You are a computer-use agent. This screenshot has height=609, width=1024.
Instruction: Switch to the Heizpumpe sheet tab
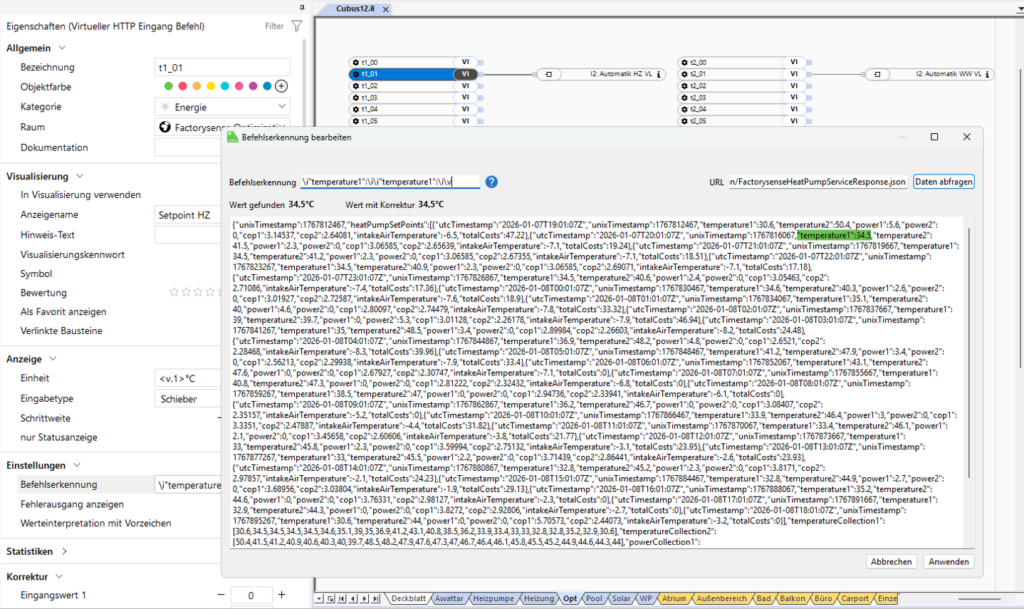pyautogui.click(x=494, y=599)
